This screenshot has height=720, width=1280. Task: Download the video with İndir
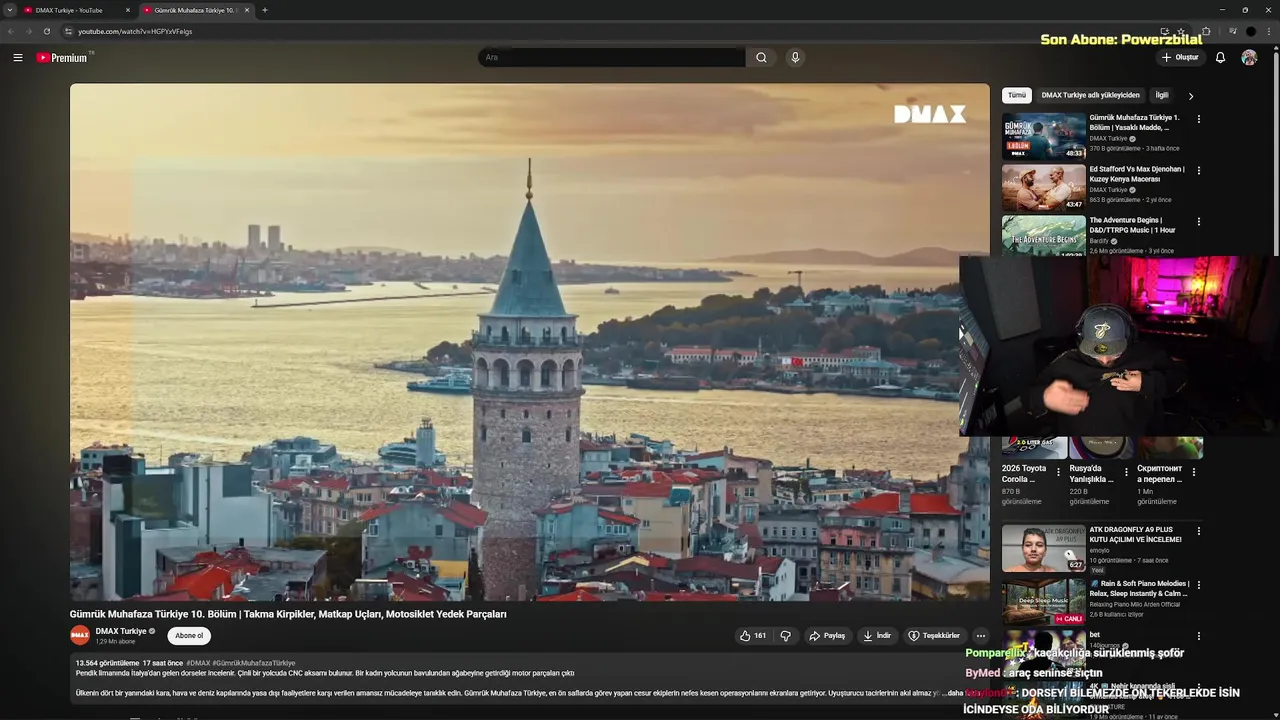point(877,636)
